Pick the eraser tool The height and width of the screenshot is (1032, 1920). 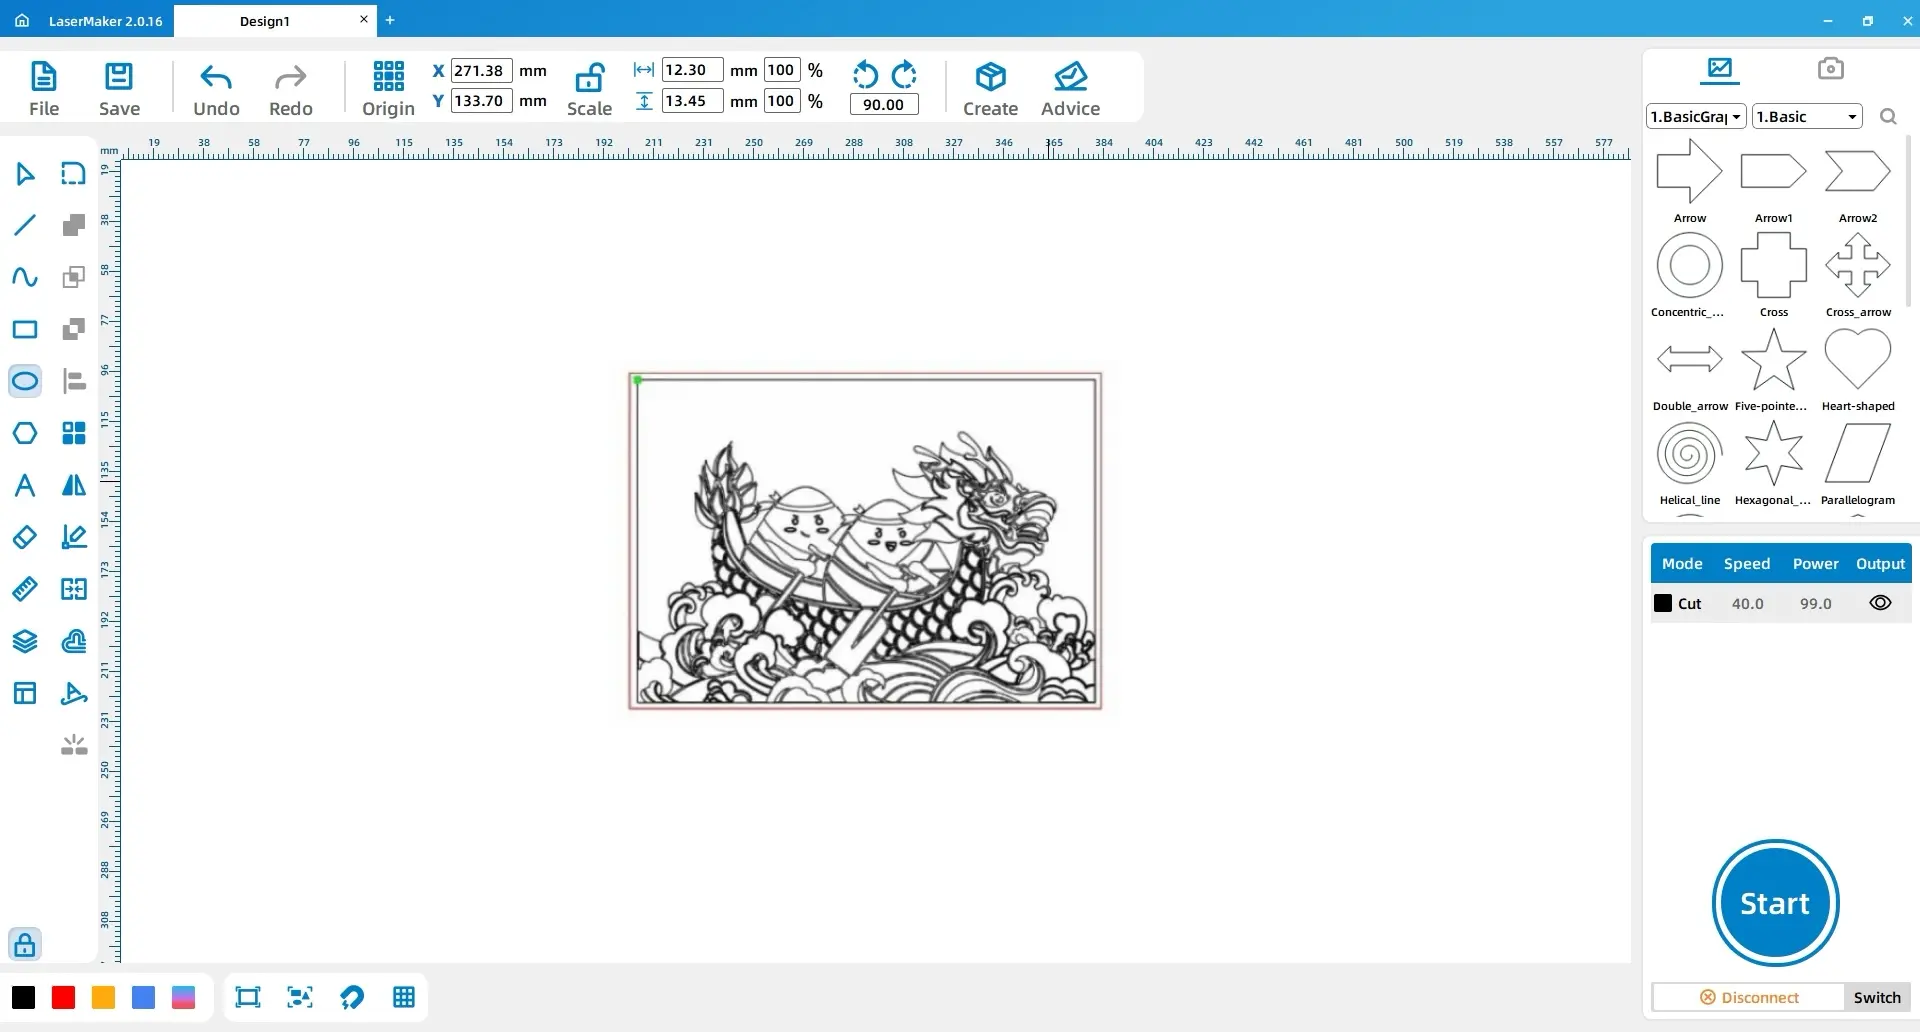[x=25, y=537]
